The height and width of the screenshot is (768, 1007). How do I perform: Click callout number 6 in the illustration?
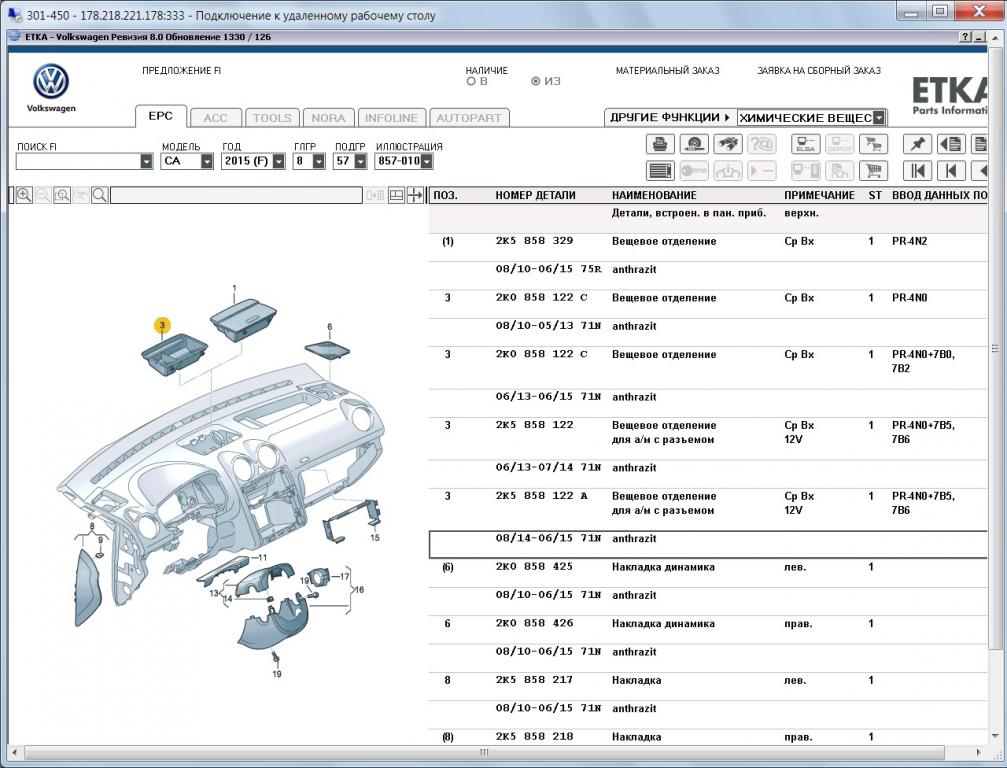(x=329, y=327)
